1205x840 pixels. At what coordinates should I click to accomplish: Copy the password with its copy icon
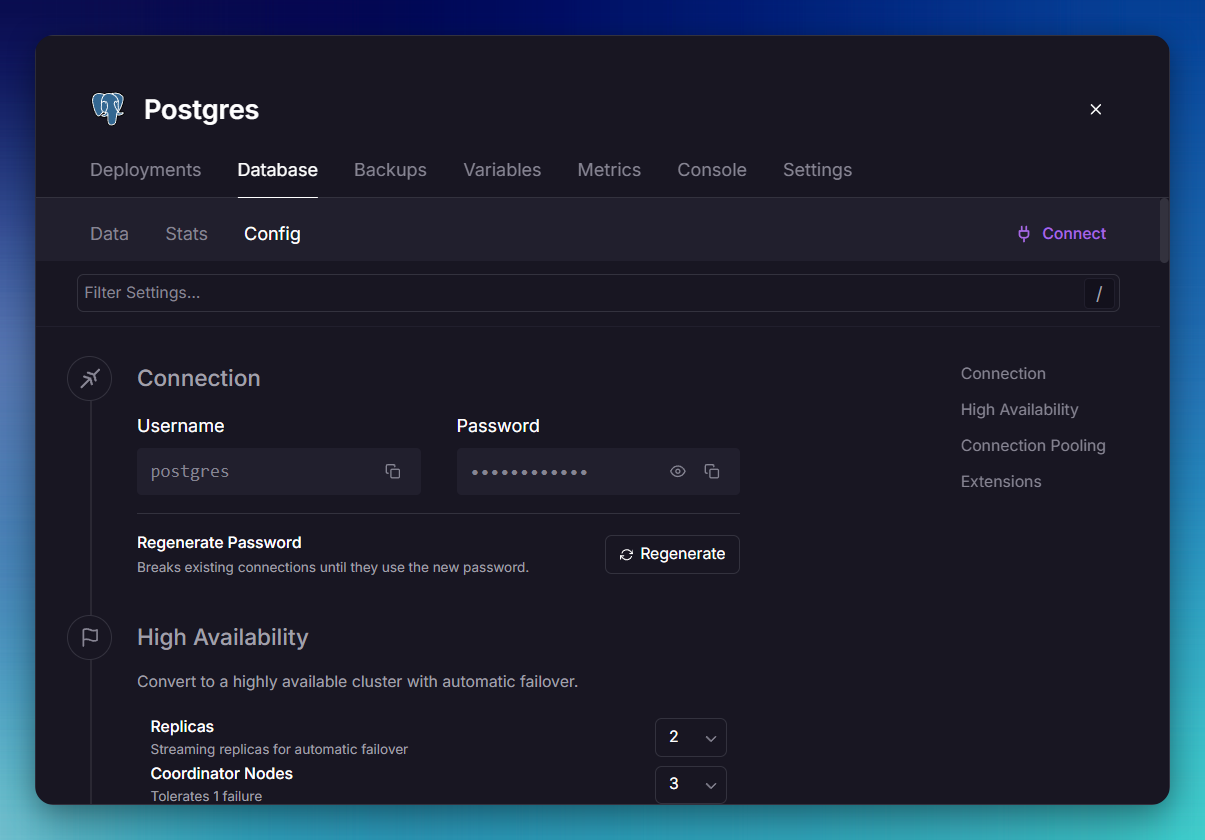coord(712,471)
